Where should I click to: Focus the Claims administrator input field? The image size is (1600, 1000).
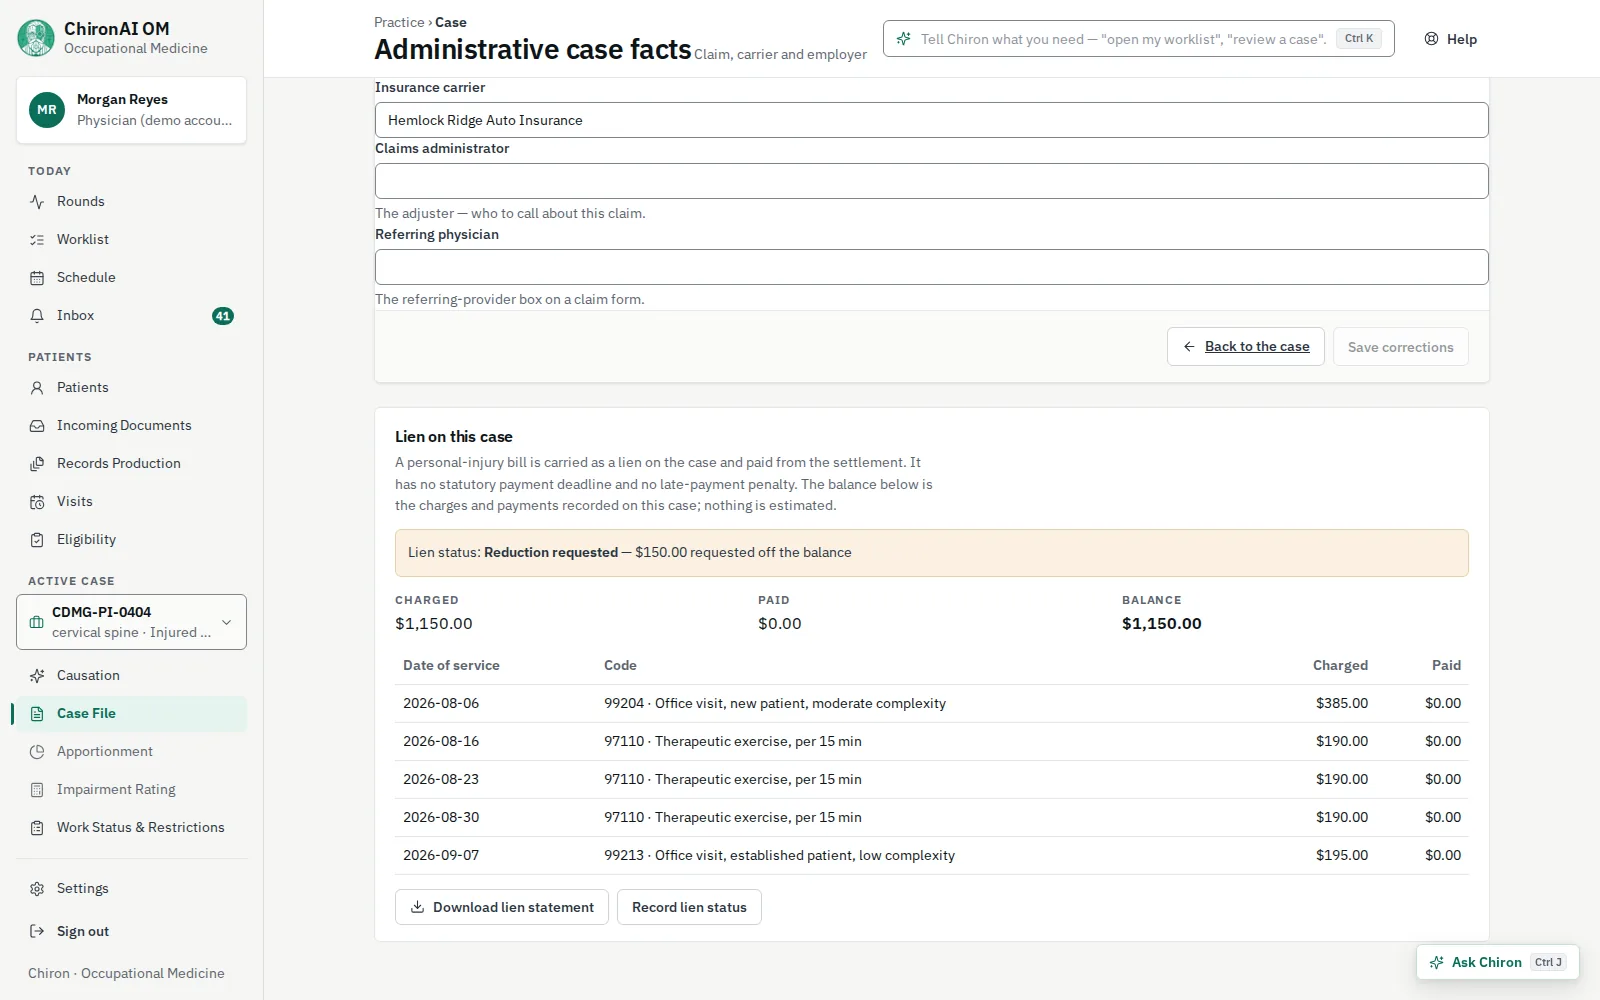(x=931, y=181)
